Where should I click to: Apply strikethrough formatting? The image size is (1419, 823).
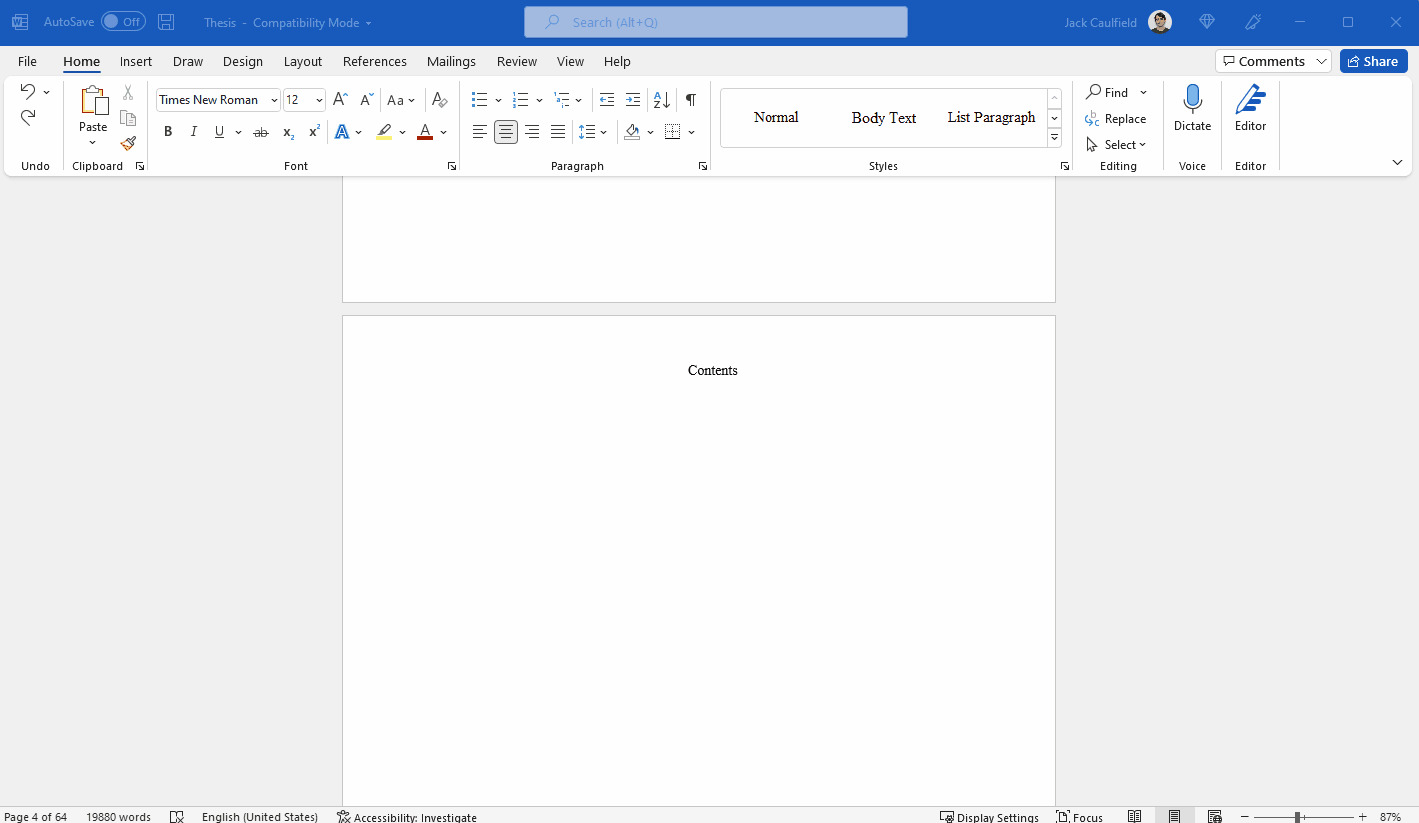(x=260, y=131)
